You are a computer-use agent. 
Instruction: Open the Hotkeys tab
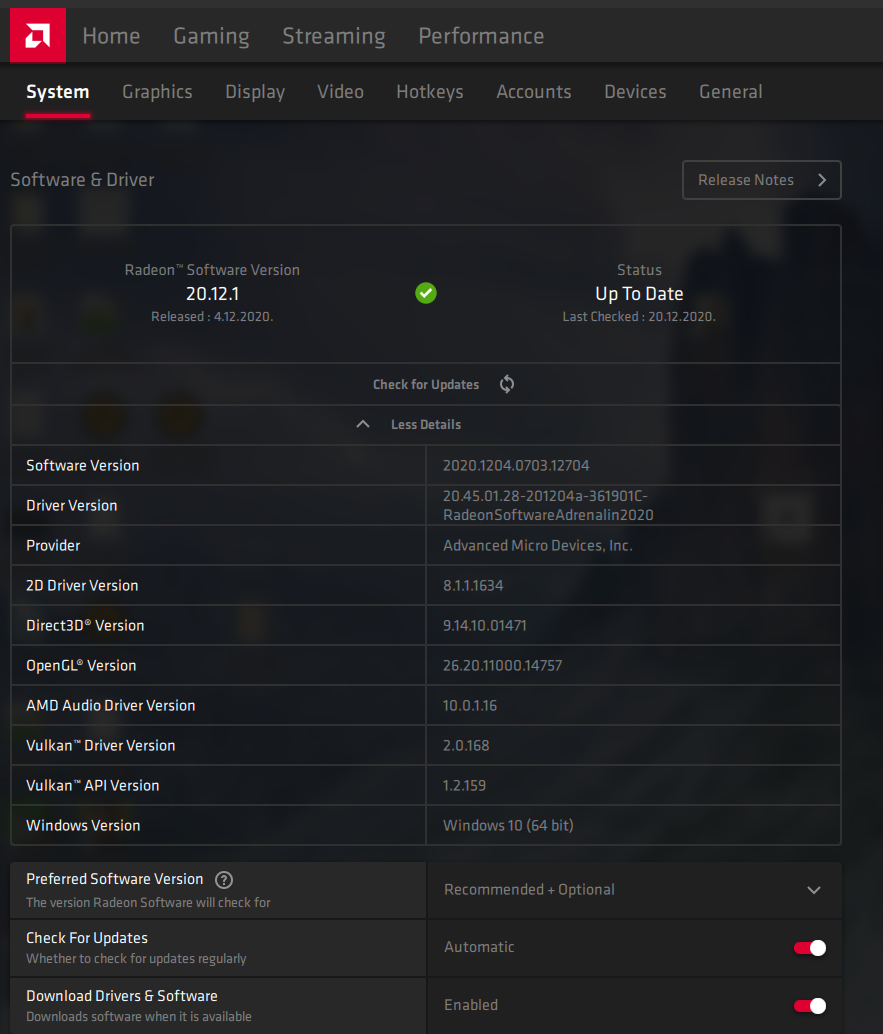(x=429, y=92)
